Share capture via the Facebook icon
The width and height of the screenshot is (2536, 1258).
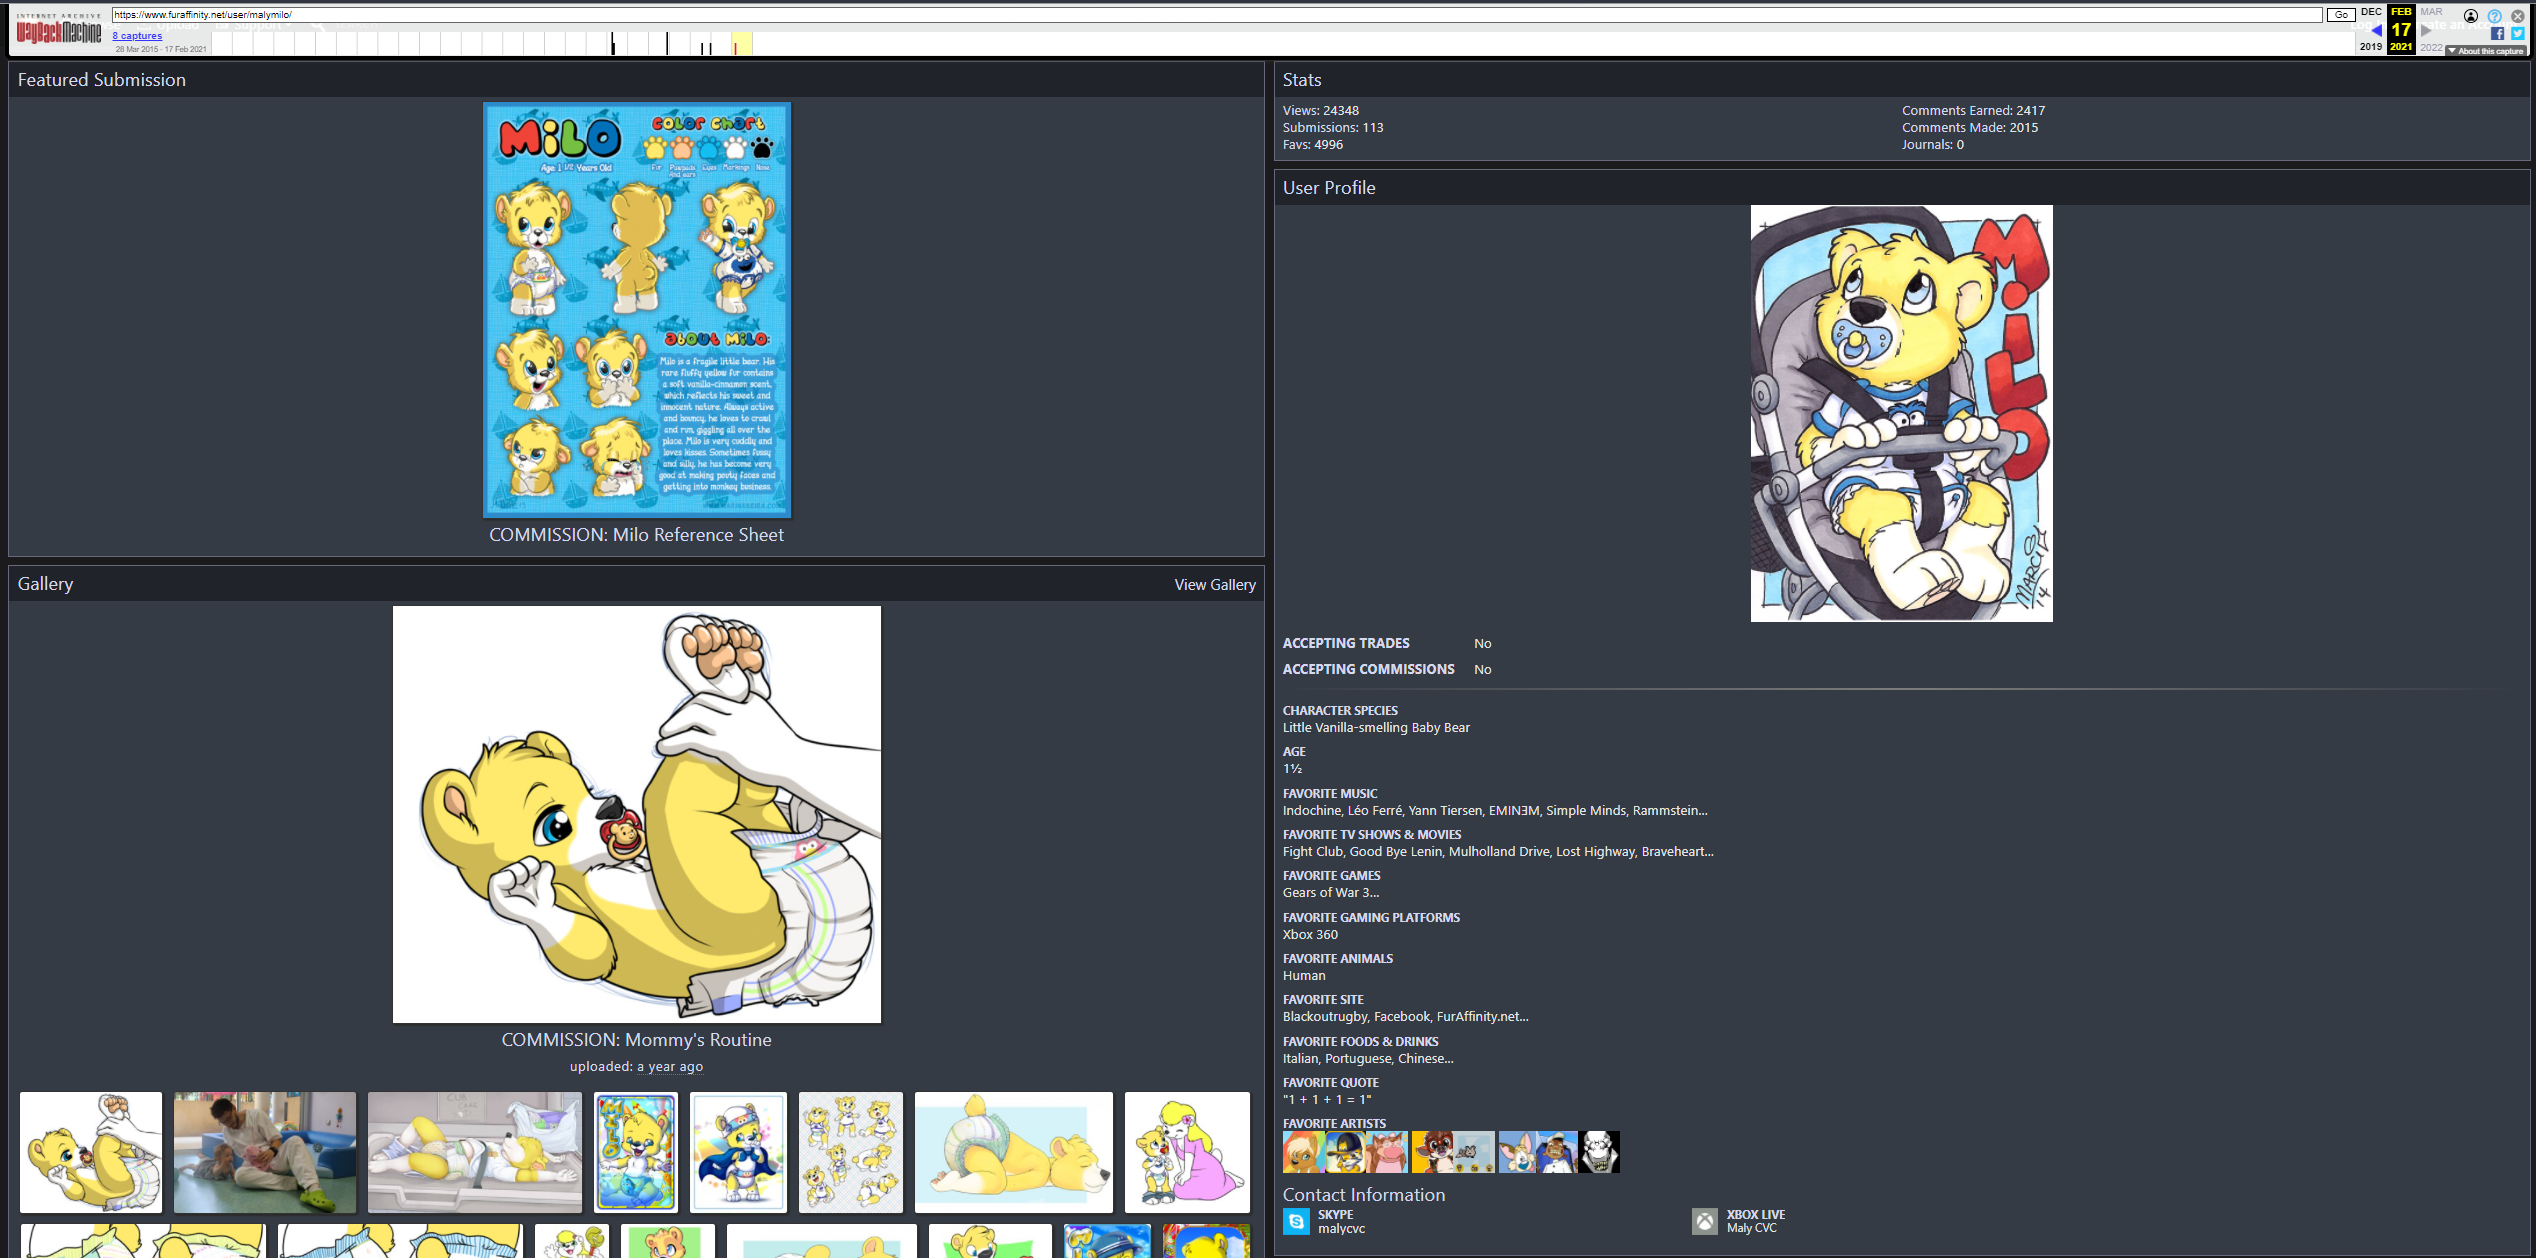coord(2497,33)
